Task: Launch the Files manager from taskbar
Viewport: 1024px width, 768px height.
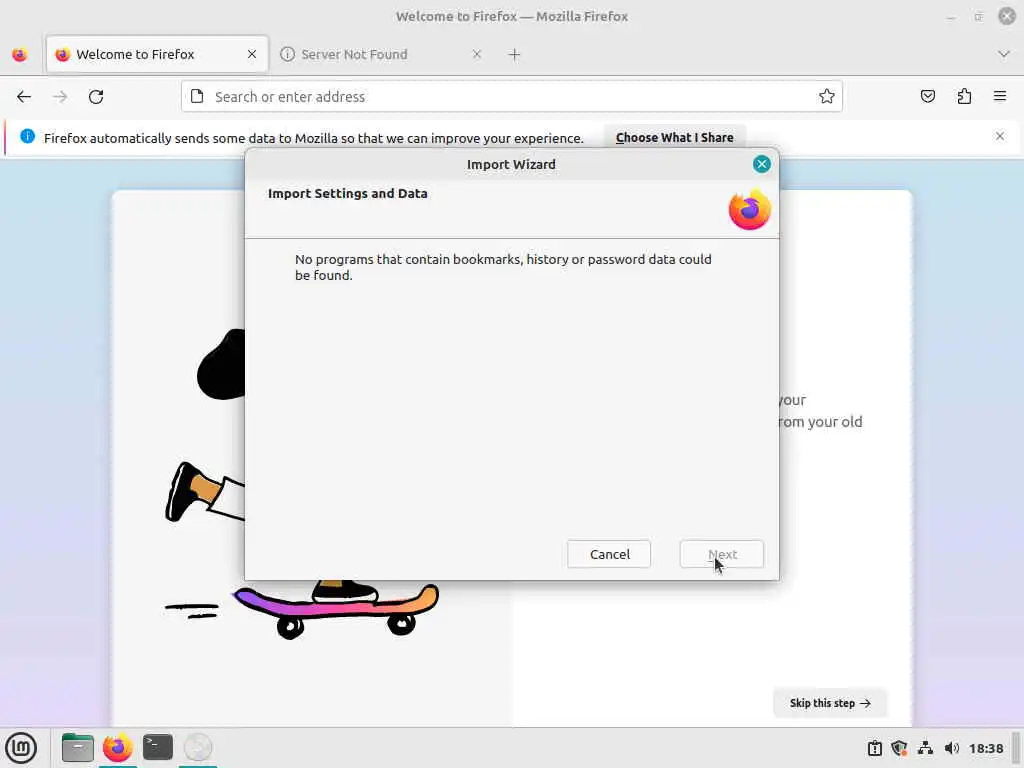Action: [x=78, y=747]
